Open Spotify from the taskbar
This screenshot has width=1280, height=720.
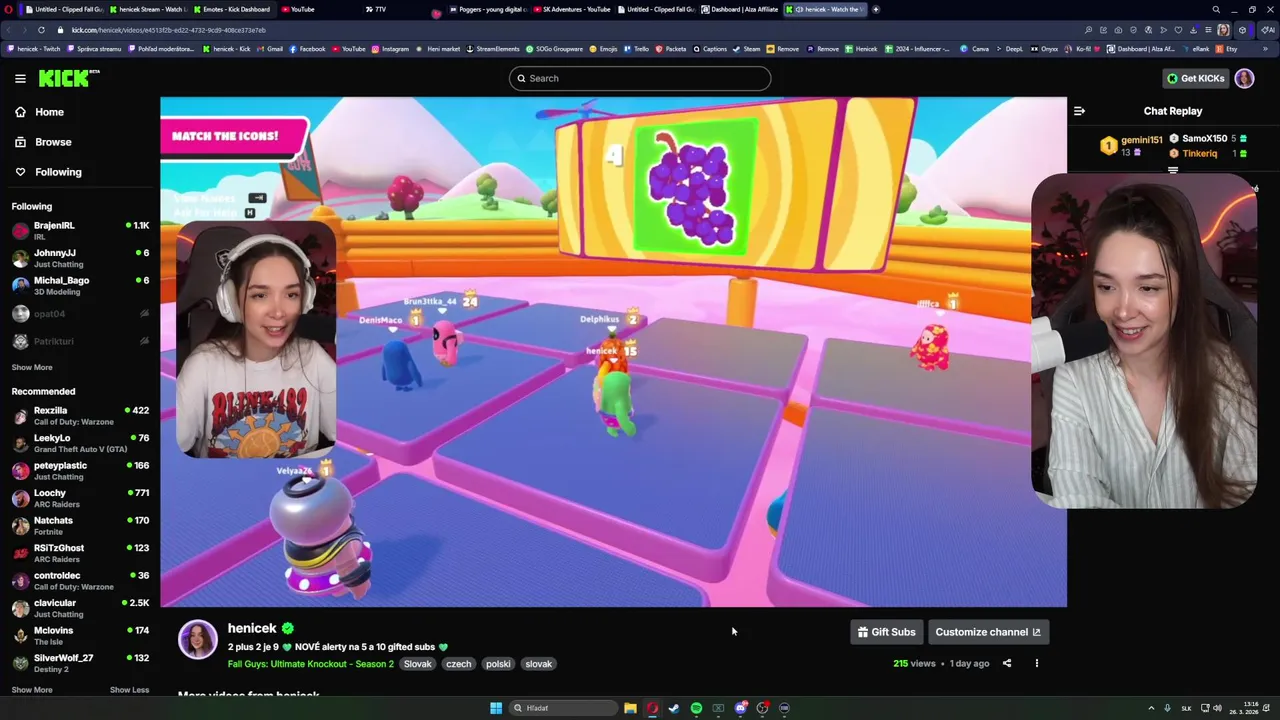[696, 708]
